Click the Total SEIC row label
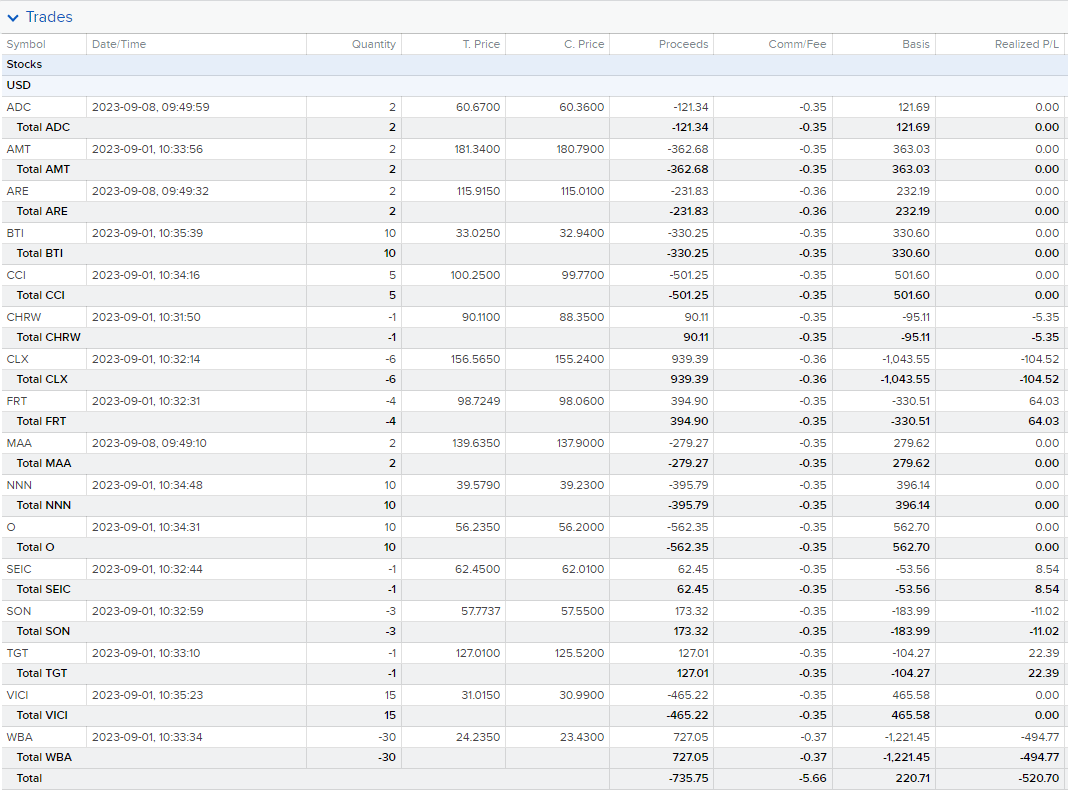 click(x=44, y=590)
